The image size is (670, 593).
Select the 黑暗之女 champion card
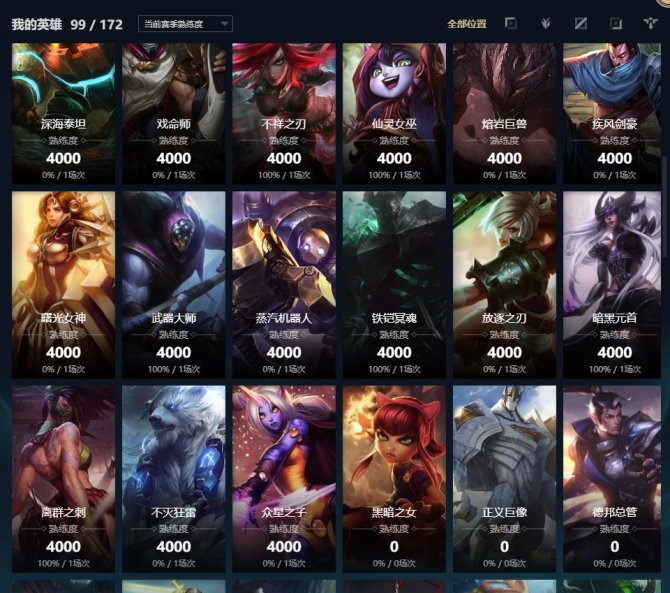pos(394,479)
